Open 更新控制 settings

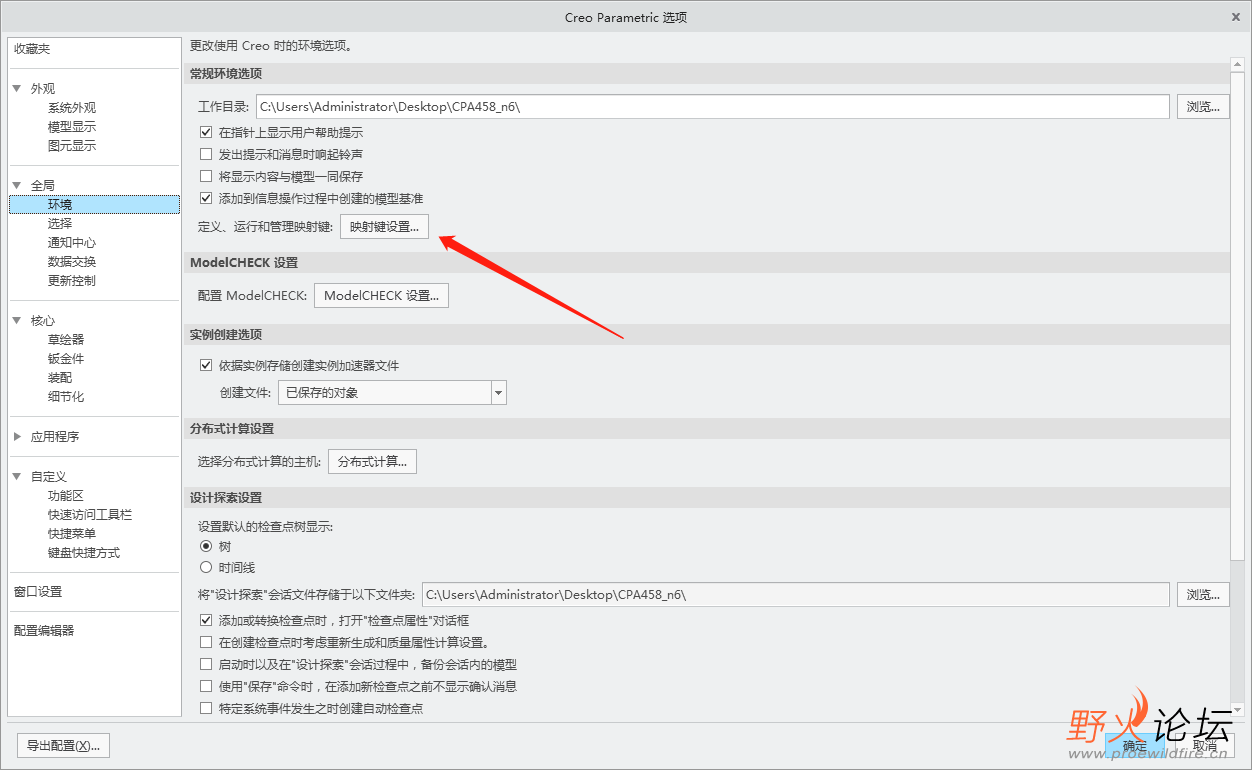pyautogui.click(x=72, y=280)
